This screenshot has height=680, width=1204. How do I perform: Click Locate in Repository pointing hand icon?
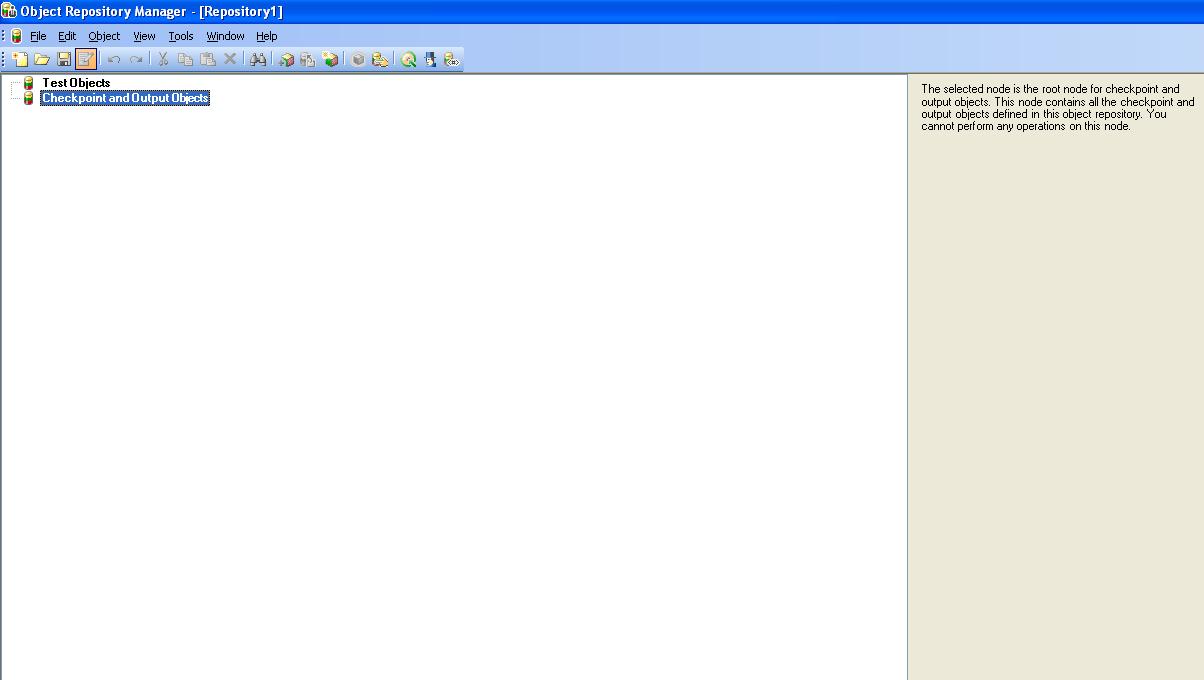[380, 60]
